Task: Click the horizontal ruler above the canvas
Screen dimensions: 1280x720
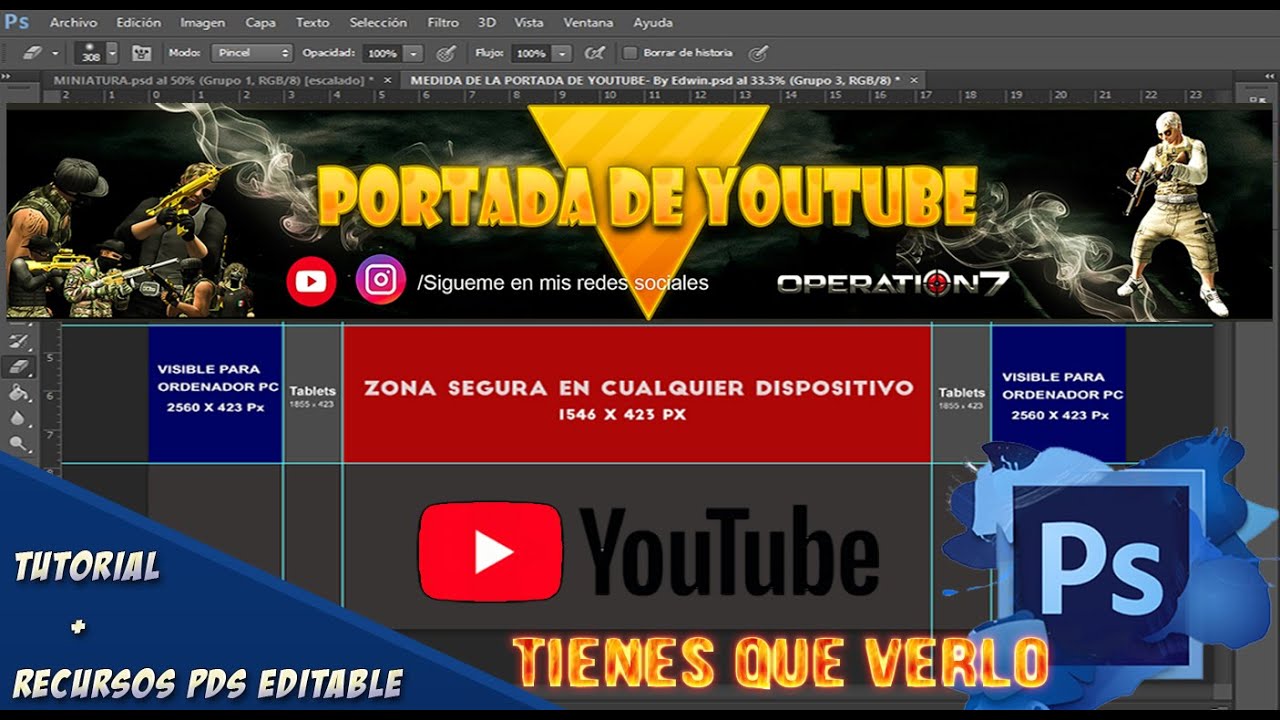Action: click(640, 96)
